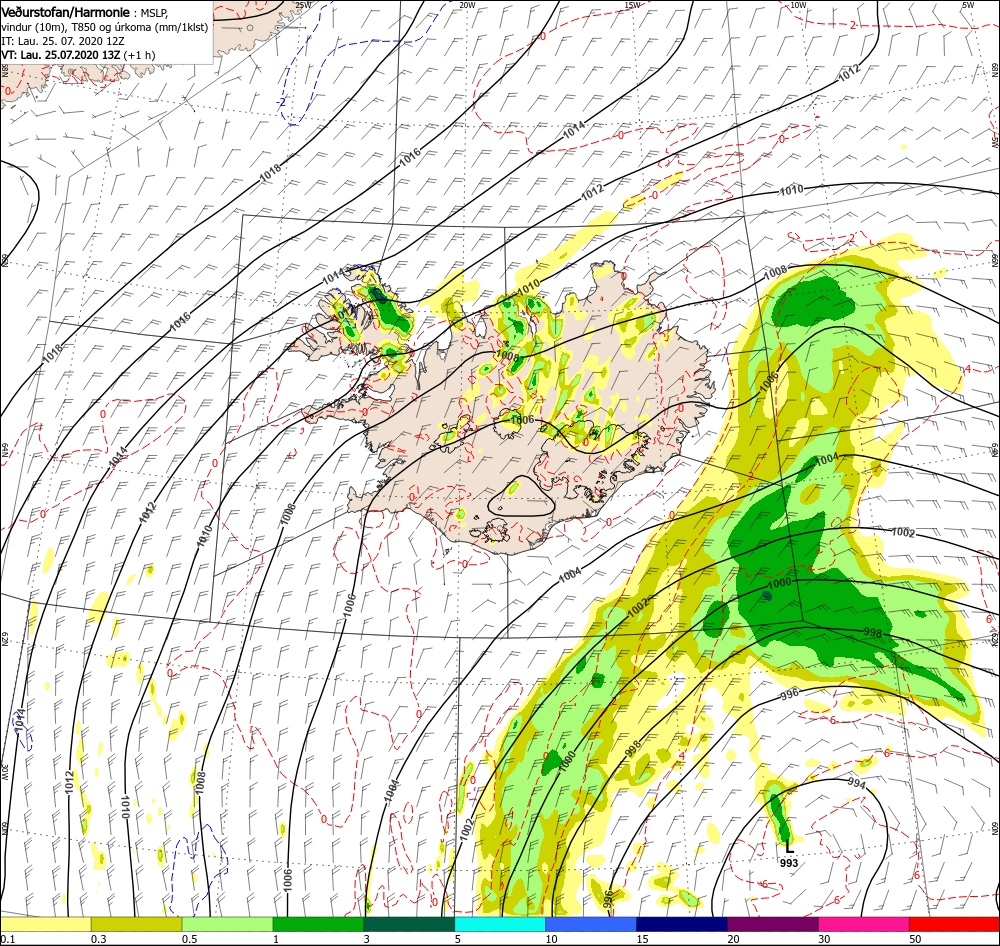
Task: Select the '25W' longitude label at top
Action: [303, 5]
